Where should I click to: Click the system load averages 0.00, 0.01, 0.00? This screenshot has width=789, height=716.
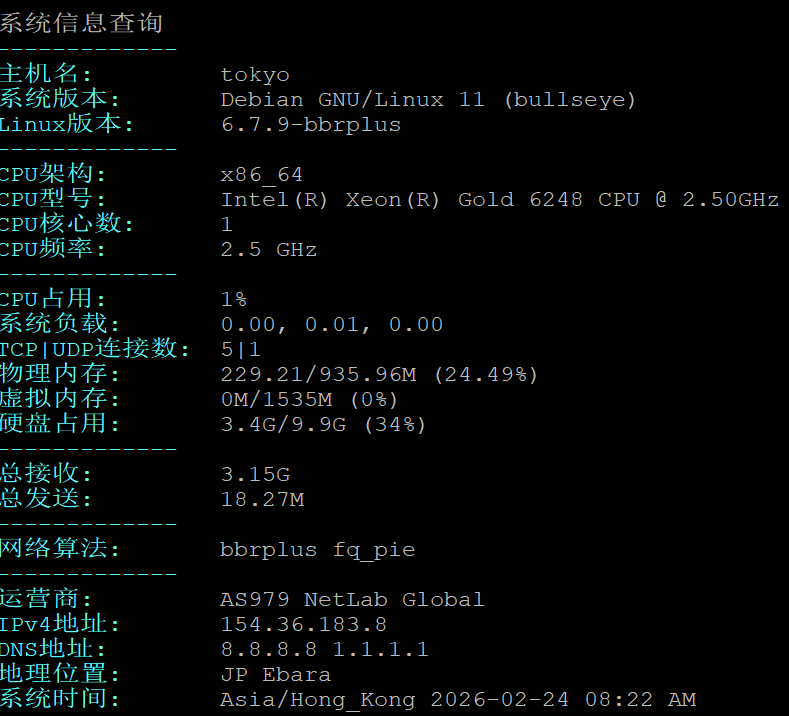331,324
